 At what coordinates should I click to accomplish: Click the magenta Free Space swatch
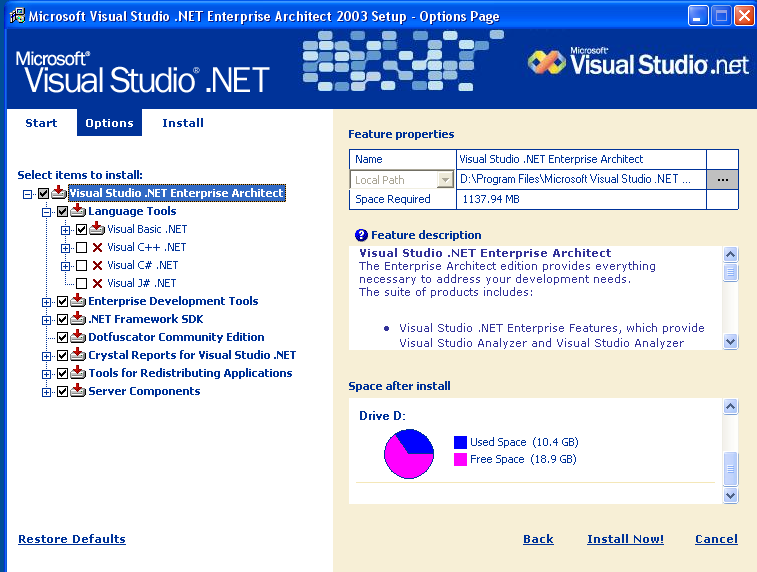(x=460, y=459)
